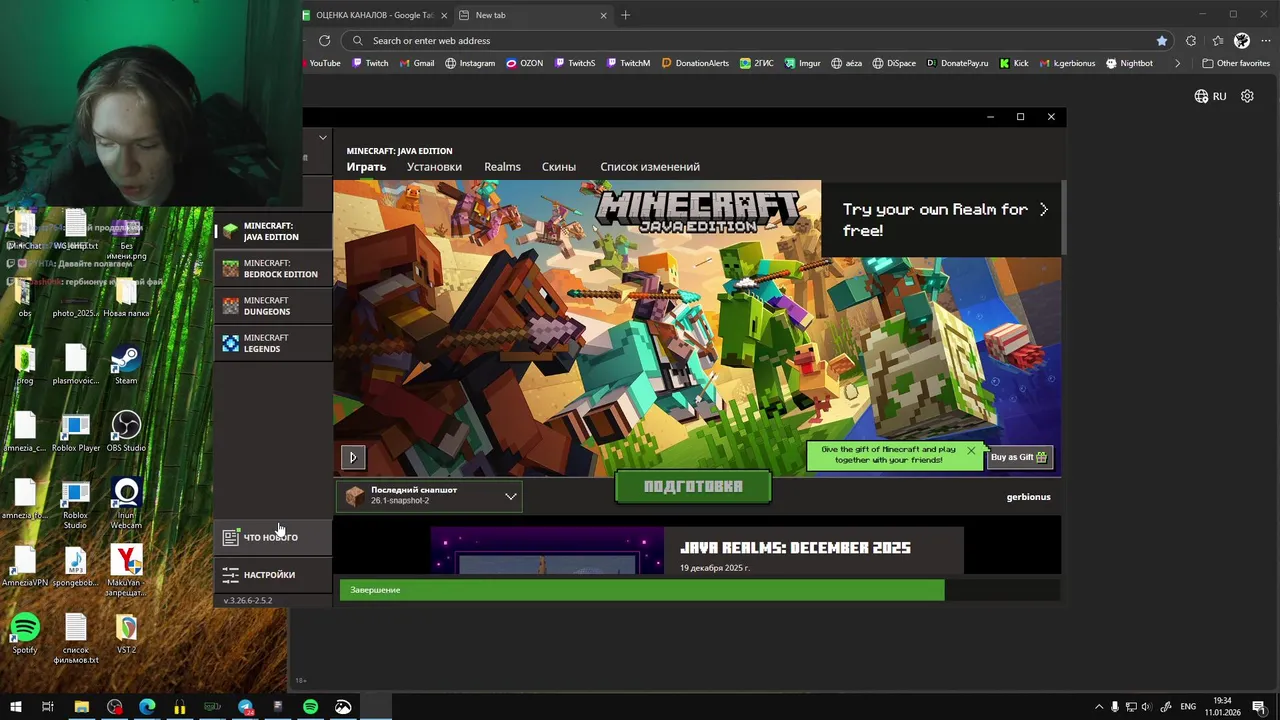
Task: Open the Realms tab
Action: [502, 167]
